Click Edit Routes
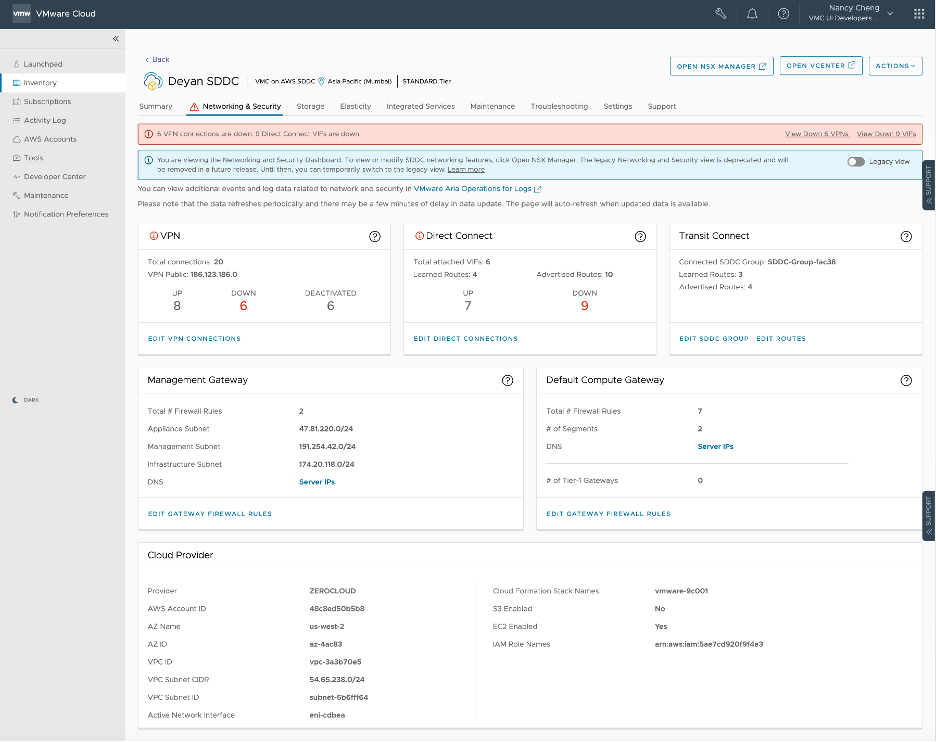This screenshot has width=936, height=742. click(781, 338)
